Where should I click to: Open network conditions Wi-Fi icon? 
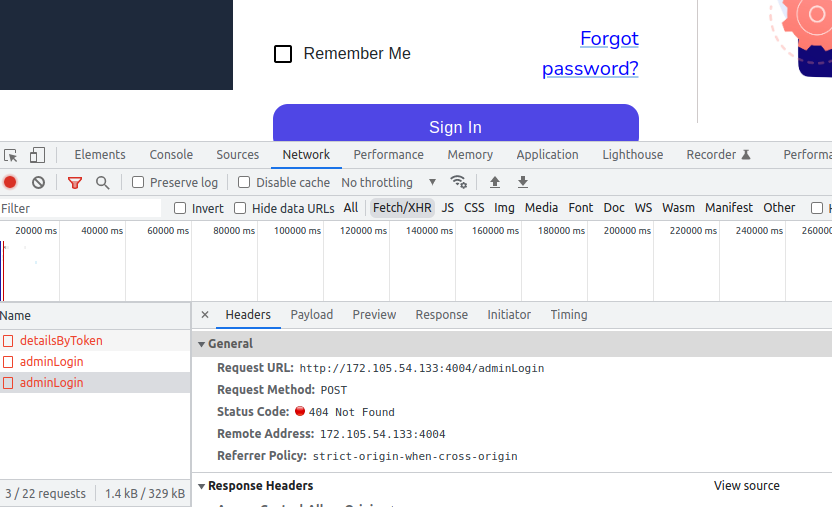[x=459, y=182]
